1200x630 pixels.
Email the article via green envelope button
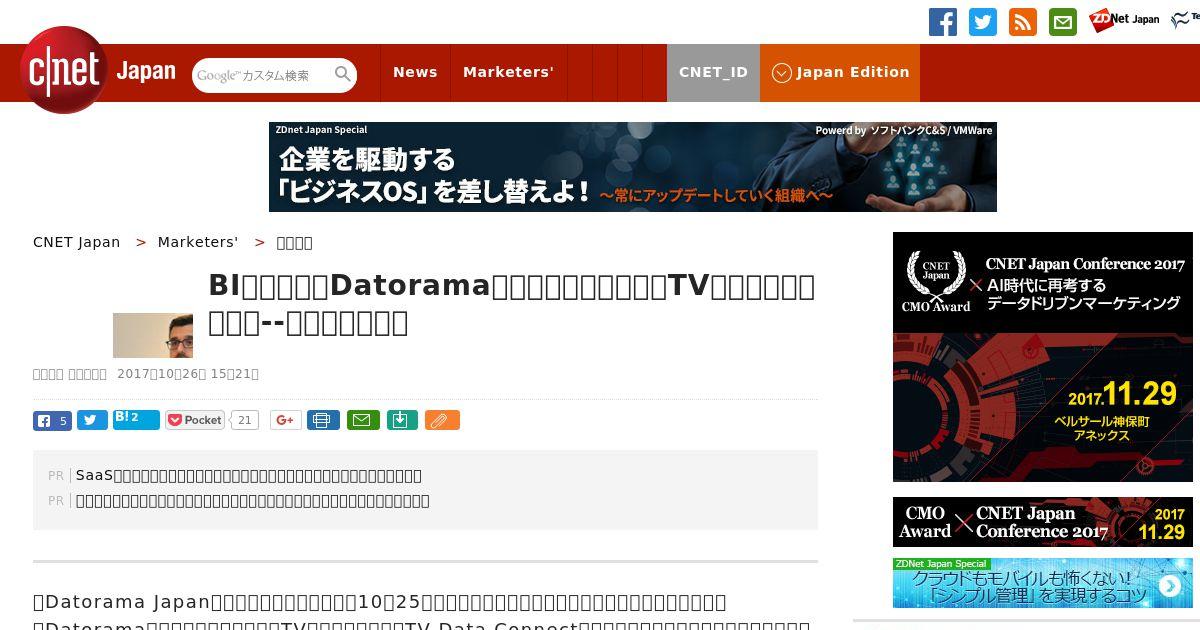(363, 421)
